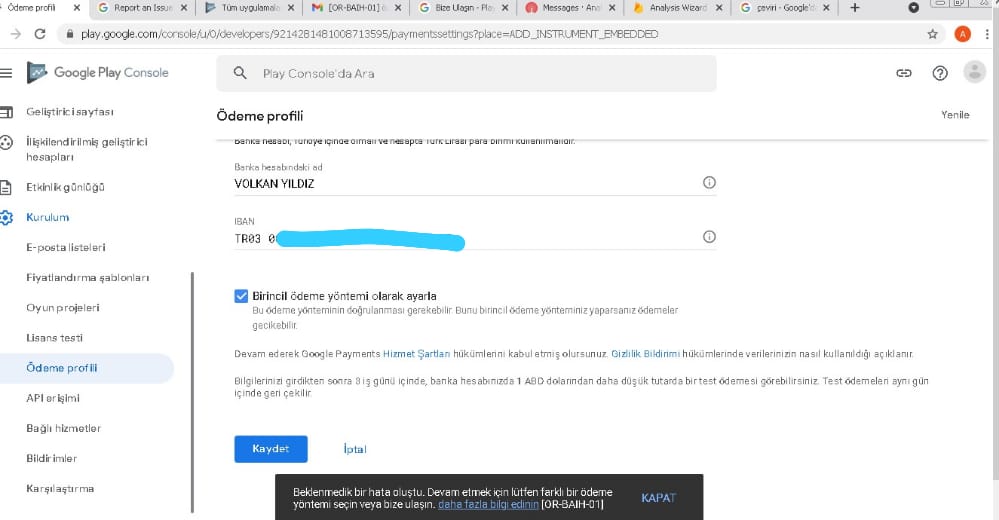Open Fiyatlandırma şablonları
This screenshot has height=520, width=999.
tap(87, 277)
